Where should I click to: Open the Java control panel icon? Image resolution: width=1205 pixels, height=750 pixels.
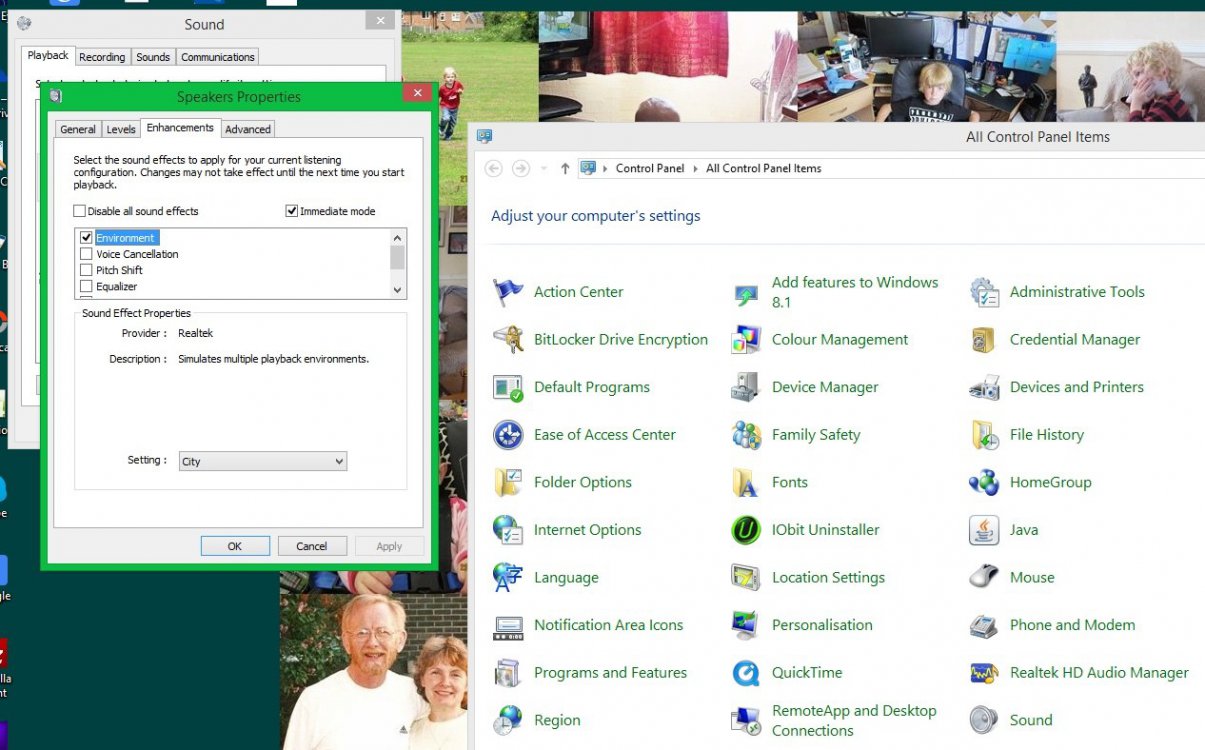1024,530
